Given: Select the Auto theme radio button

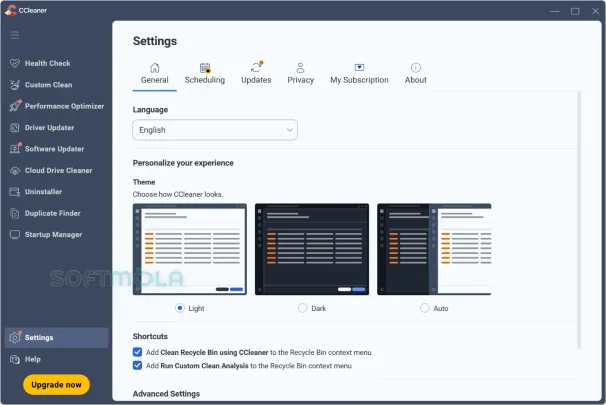Looking at the screenshot, I should tap(425, 308).
